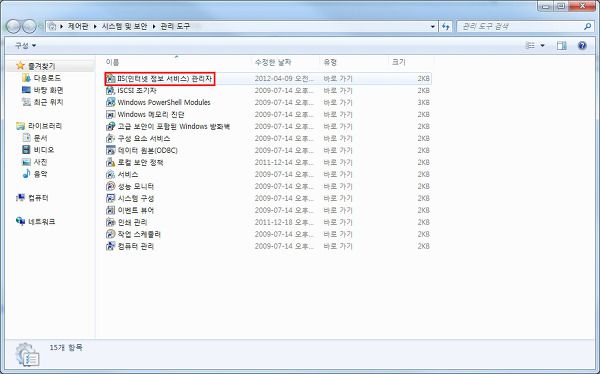Click the address bar folder icon

pyautogui.click(x=52, y=26)
